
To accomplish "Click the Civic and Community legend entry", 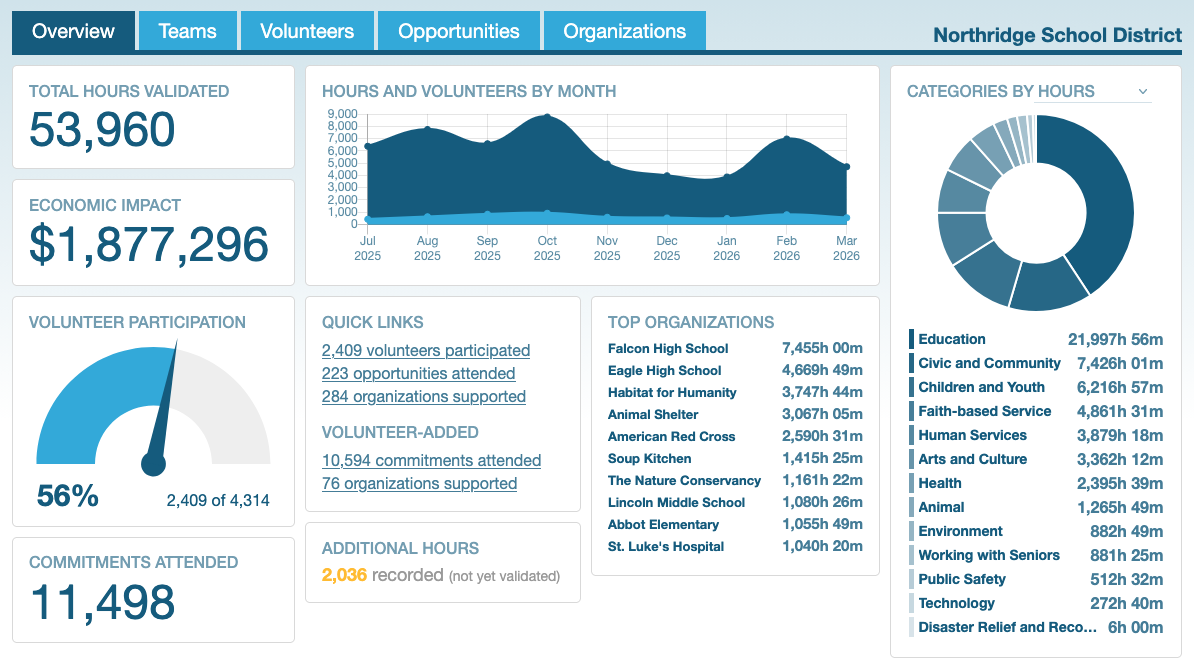I will [990, 363].
